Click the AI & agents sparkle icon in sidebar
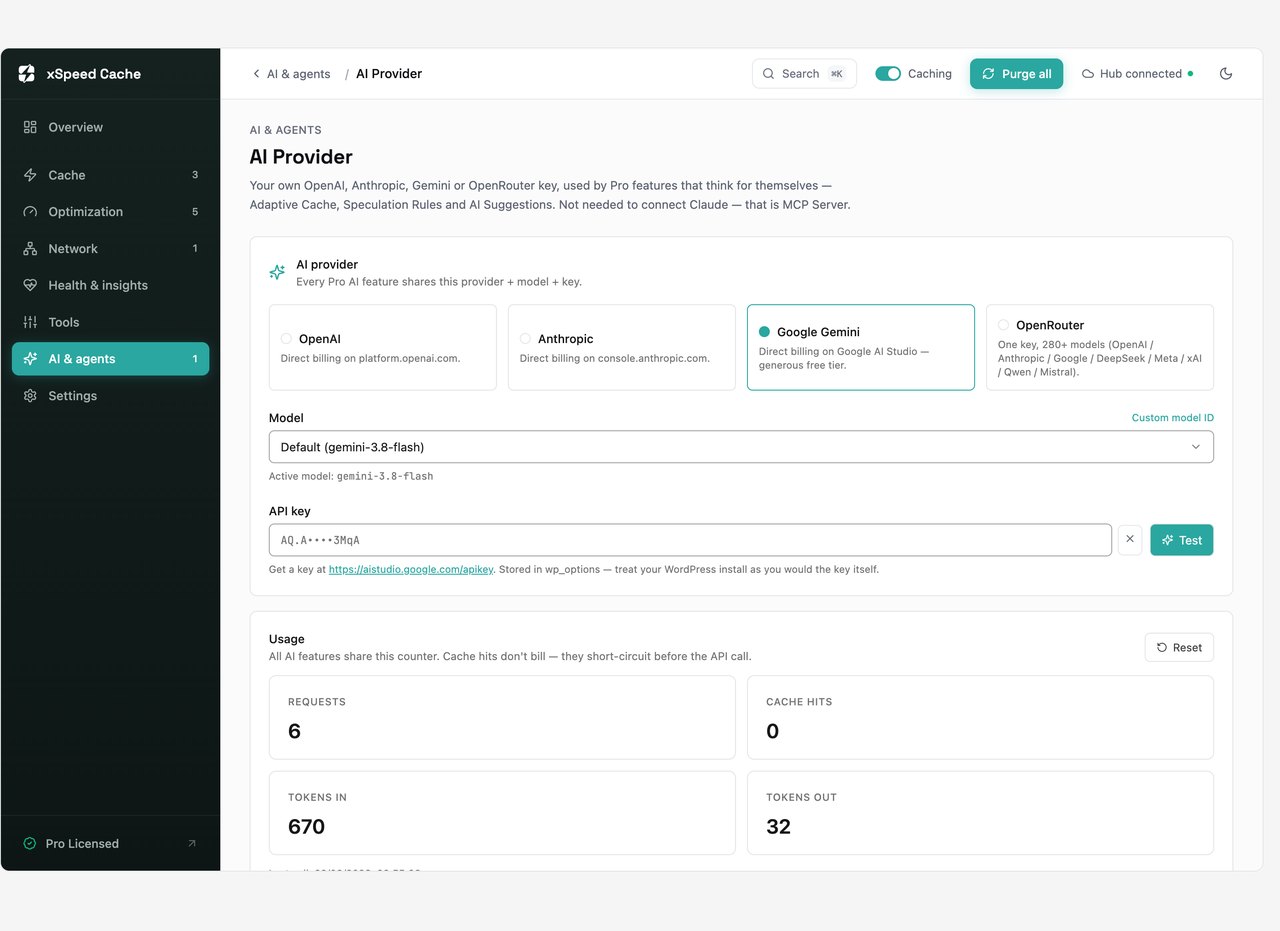1280x931 pixels. [30, 359]
